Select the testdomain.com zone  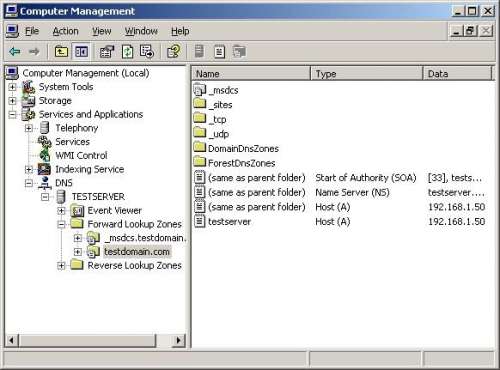pyautogui.click(x=137, y=252)
